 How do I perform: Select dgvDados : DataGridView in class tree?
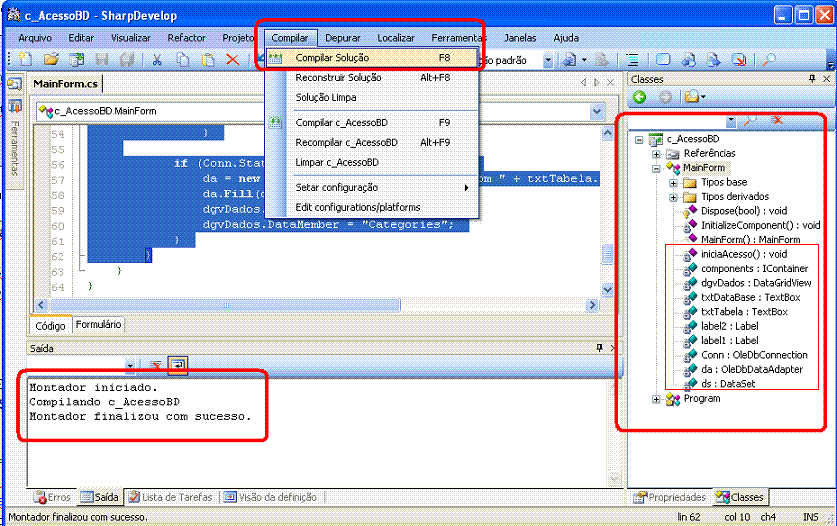tap(755, 283)
